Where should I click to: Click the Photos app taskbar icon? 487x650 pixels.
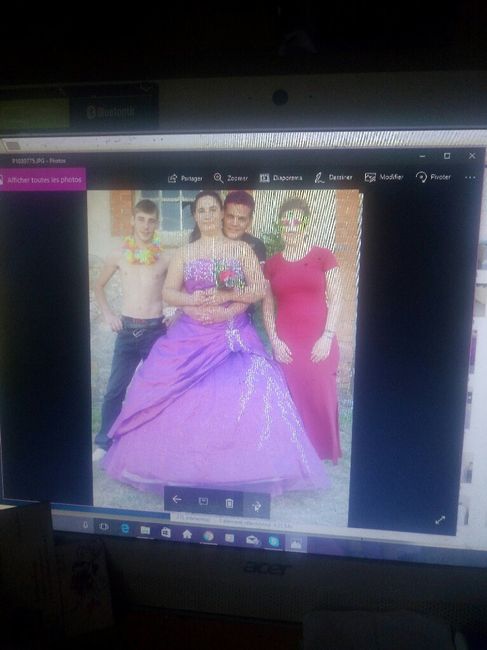(x=296, y=543)
